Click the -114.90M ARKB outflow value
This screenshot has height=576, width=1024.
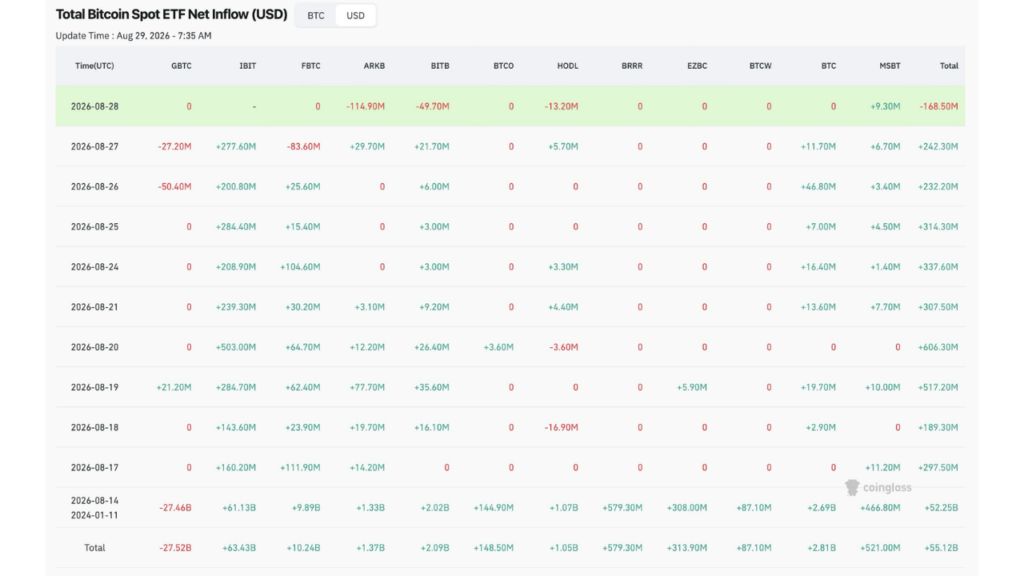(365, 106)
